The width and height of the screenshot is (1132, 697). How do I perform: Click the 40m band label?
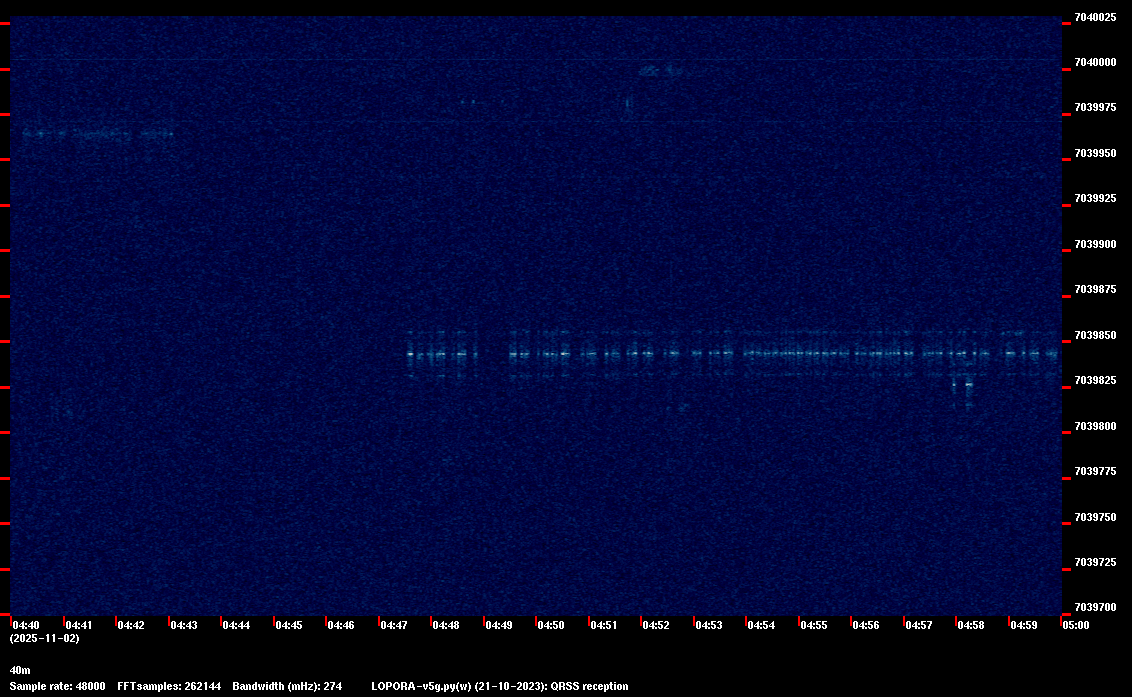(x=20, y=670)
